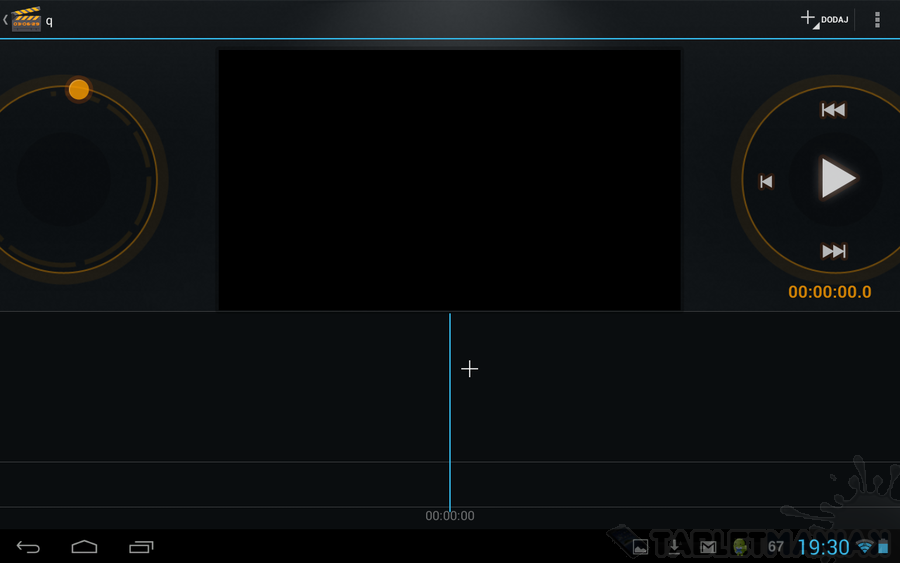
Task: Click the blue timeline playhead line
Action: point(450,420)
